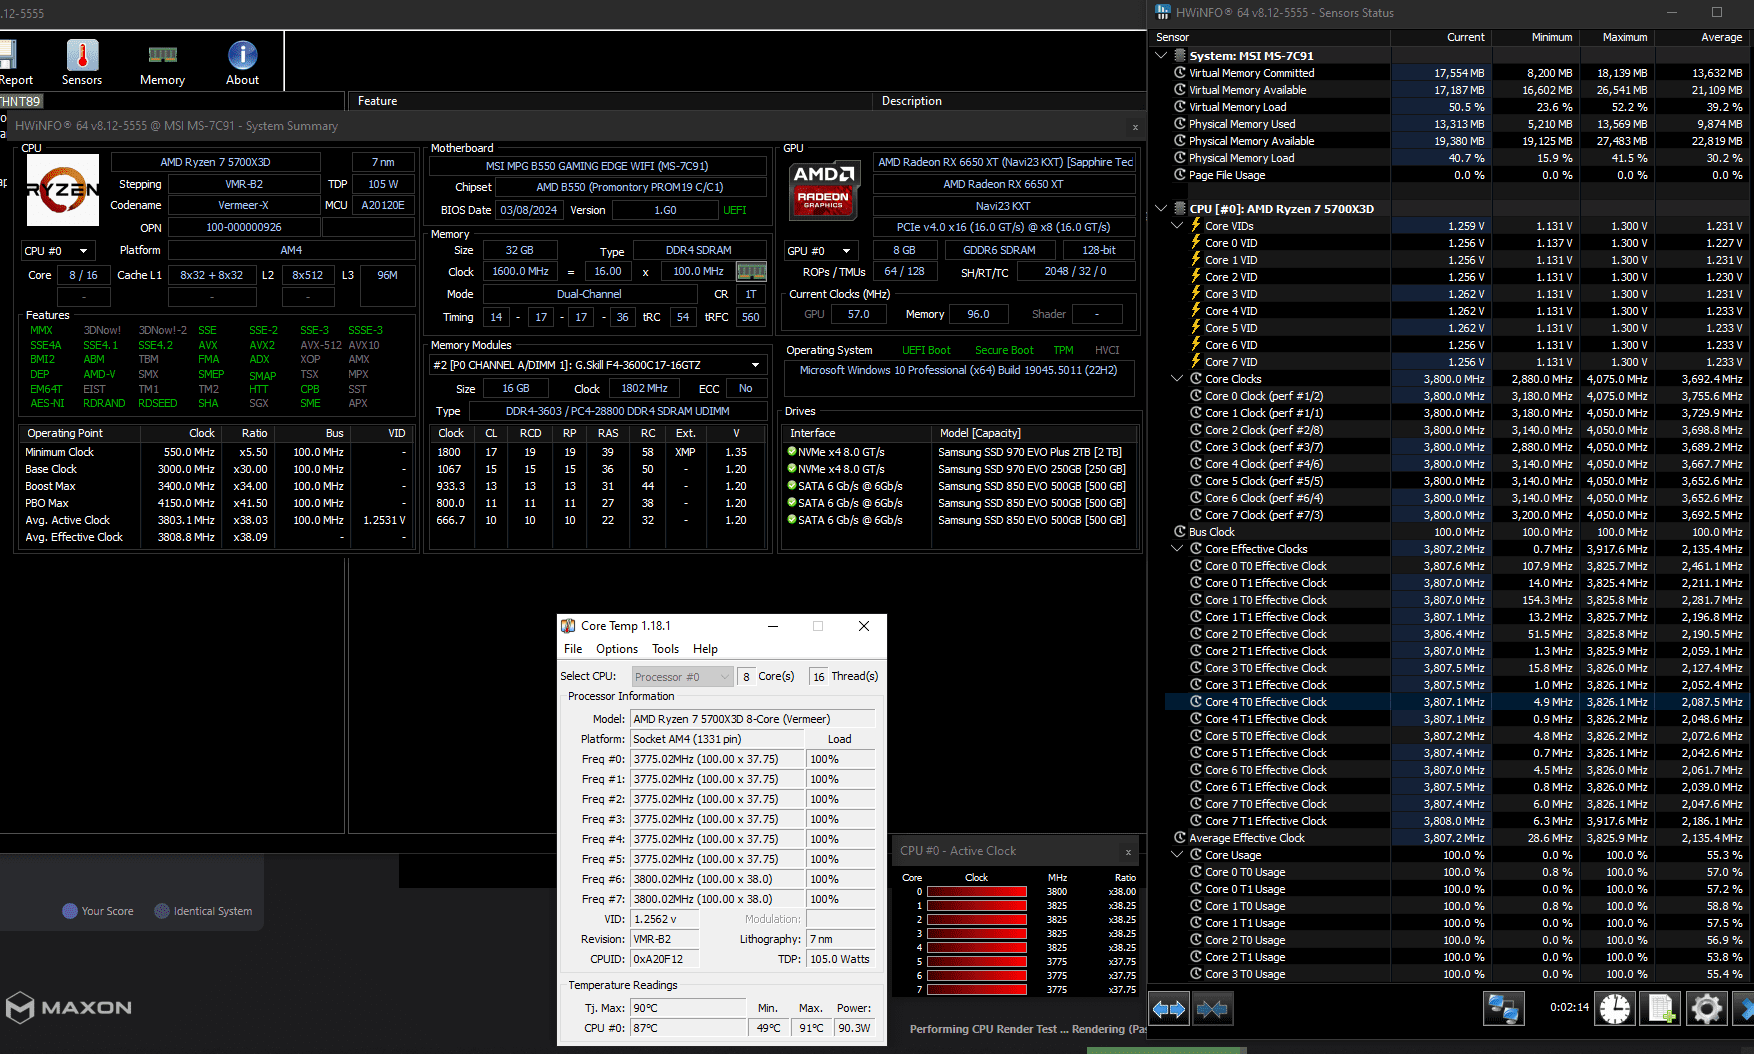The image size is (1754, 1054).
Task: Open Core Temp Processor #0 dropdown
Action: [x=682, y=677]
